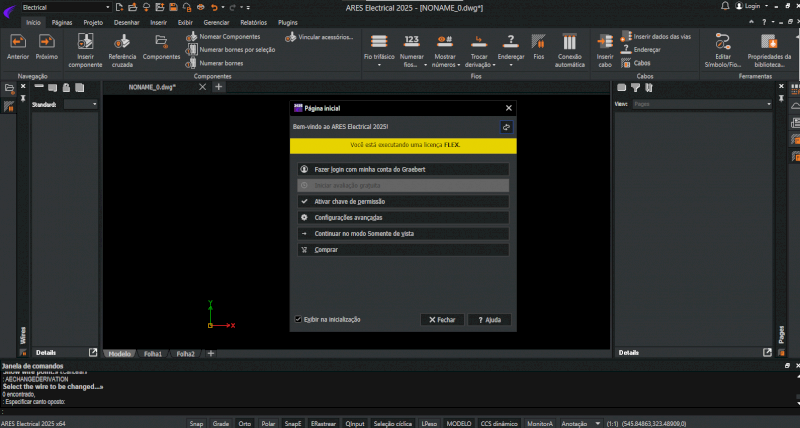The image size is (800, 428).
Task: Open Configurações avançadas
Action: (403, 217)
